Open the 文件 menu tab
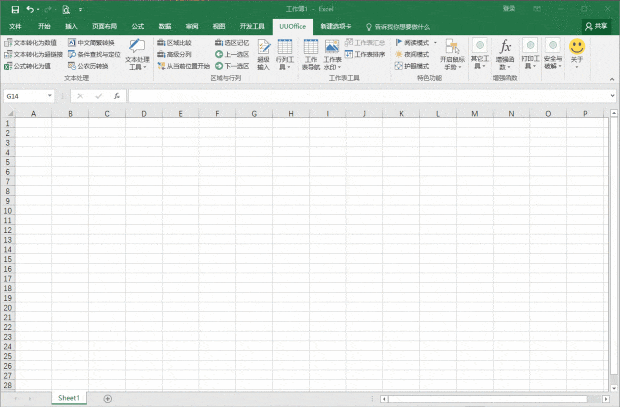Image resolution: width=620 pixels, height=407 pixels. [15, 26]
